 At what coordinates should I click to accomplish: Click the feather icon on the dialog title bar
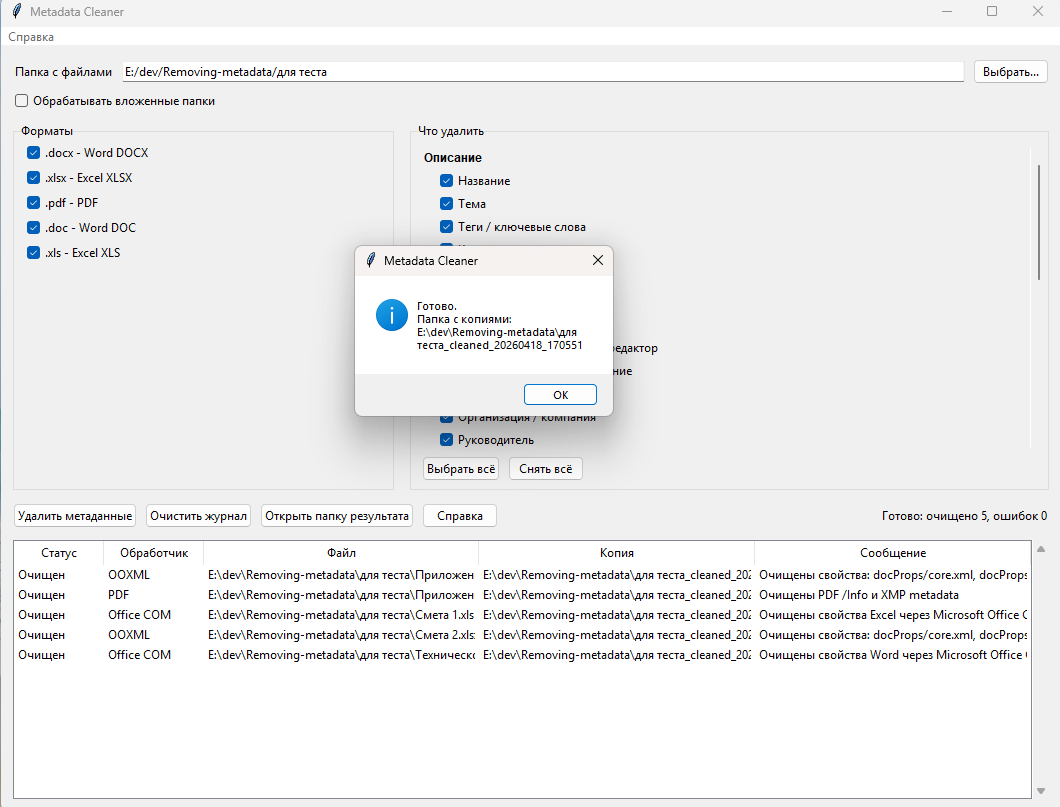point(371,260)
